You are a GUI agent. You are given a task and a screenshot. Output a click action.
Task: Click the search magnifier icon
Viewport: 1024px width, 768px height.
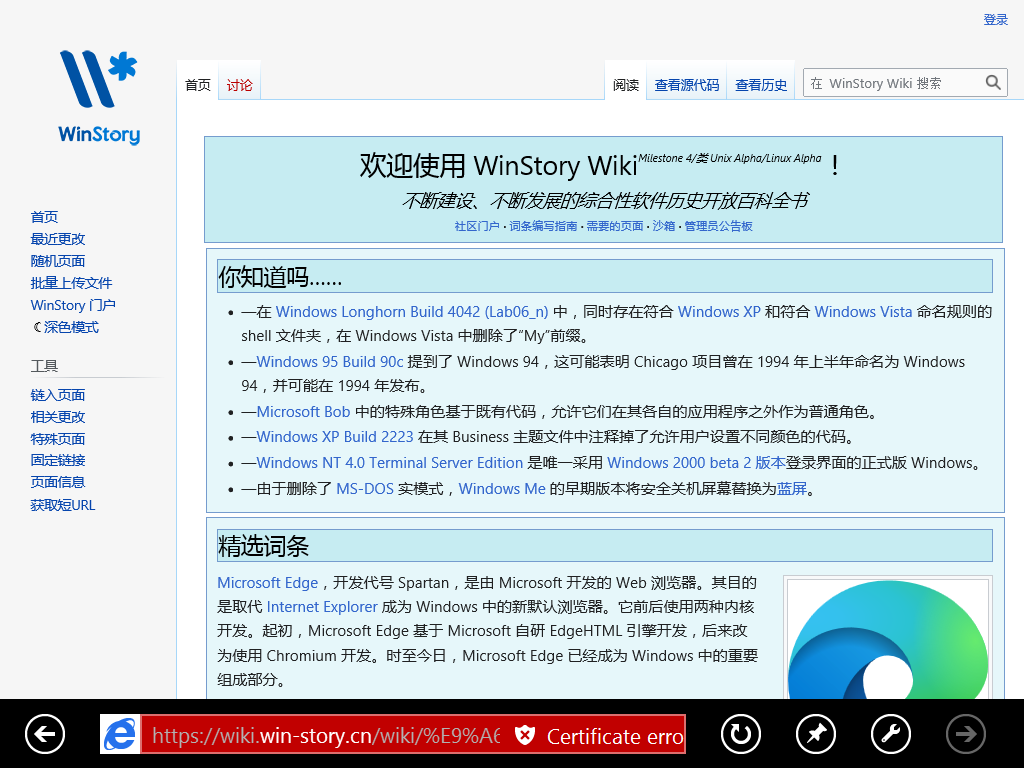(x=993, y=83)
